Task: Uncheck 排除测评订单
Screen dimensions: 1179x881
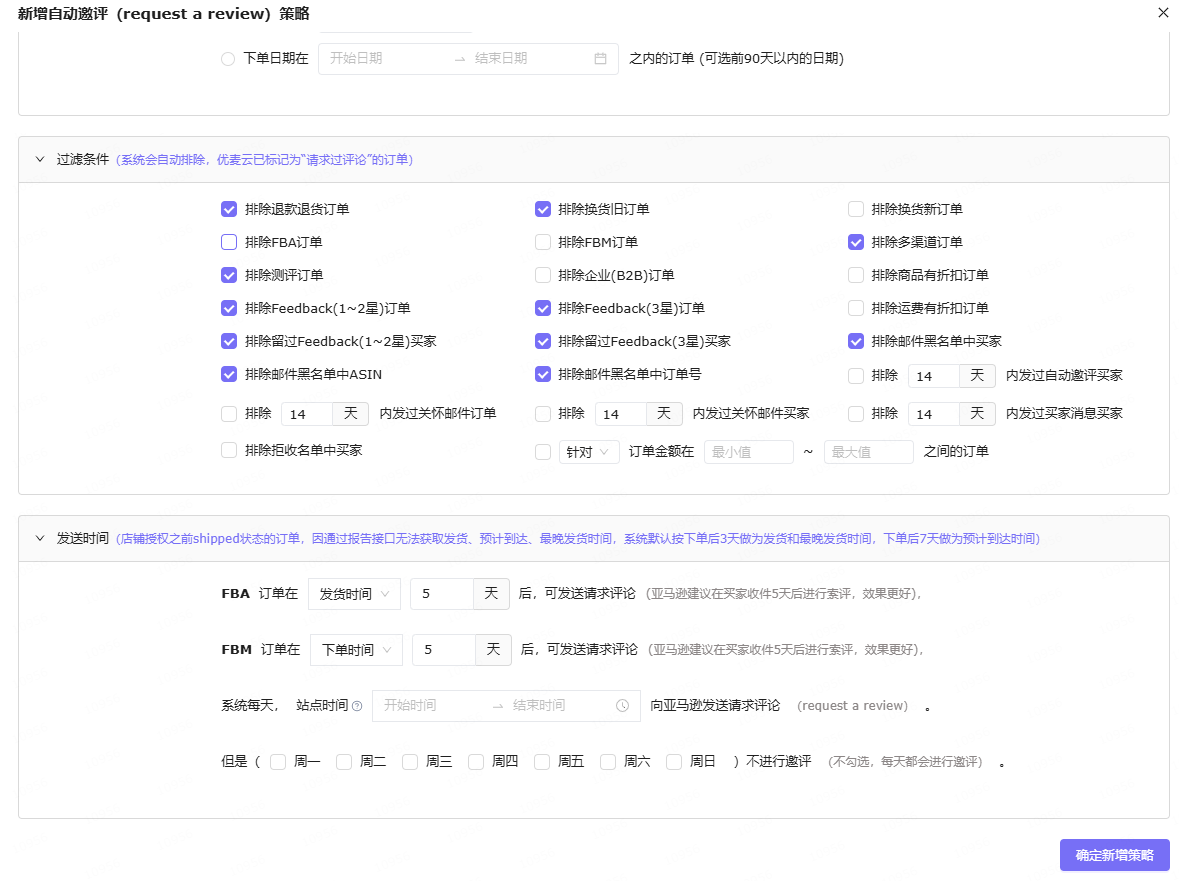Action: click(229, 275)
